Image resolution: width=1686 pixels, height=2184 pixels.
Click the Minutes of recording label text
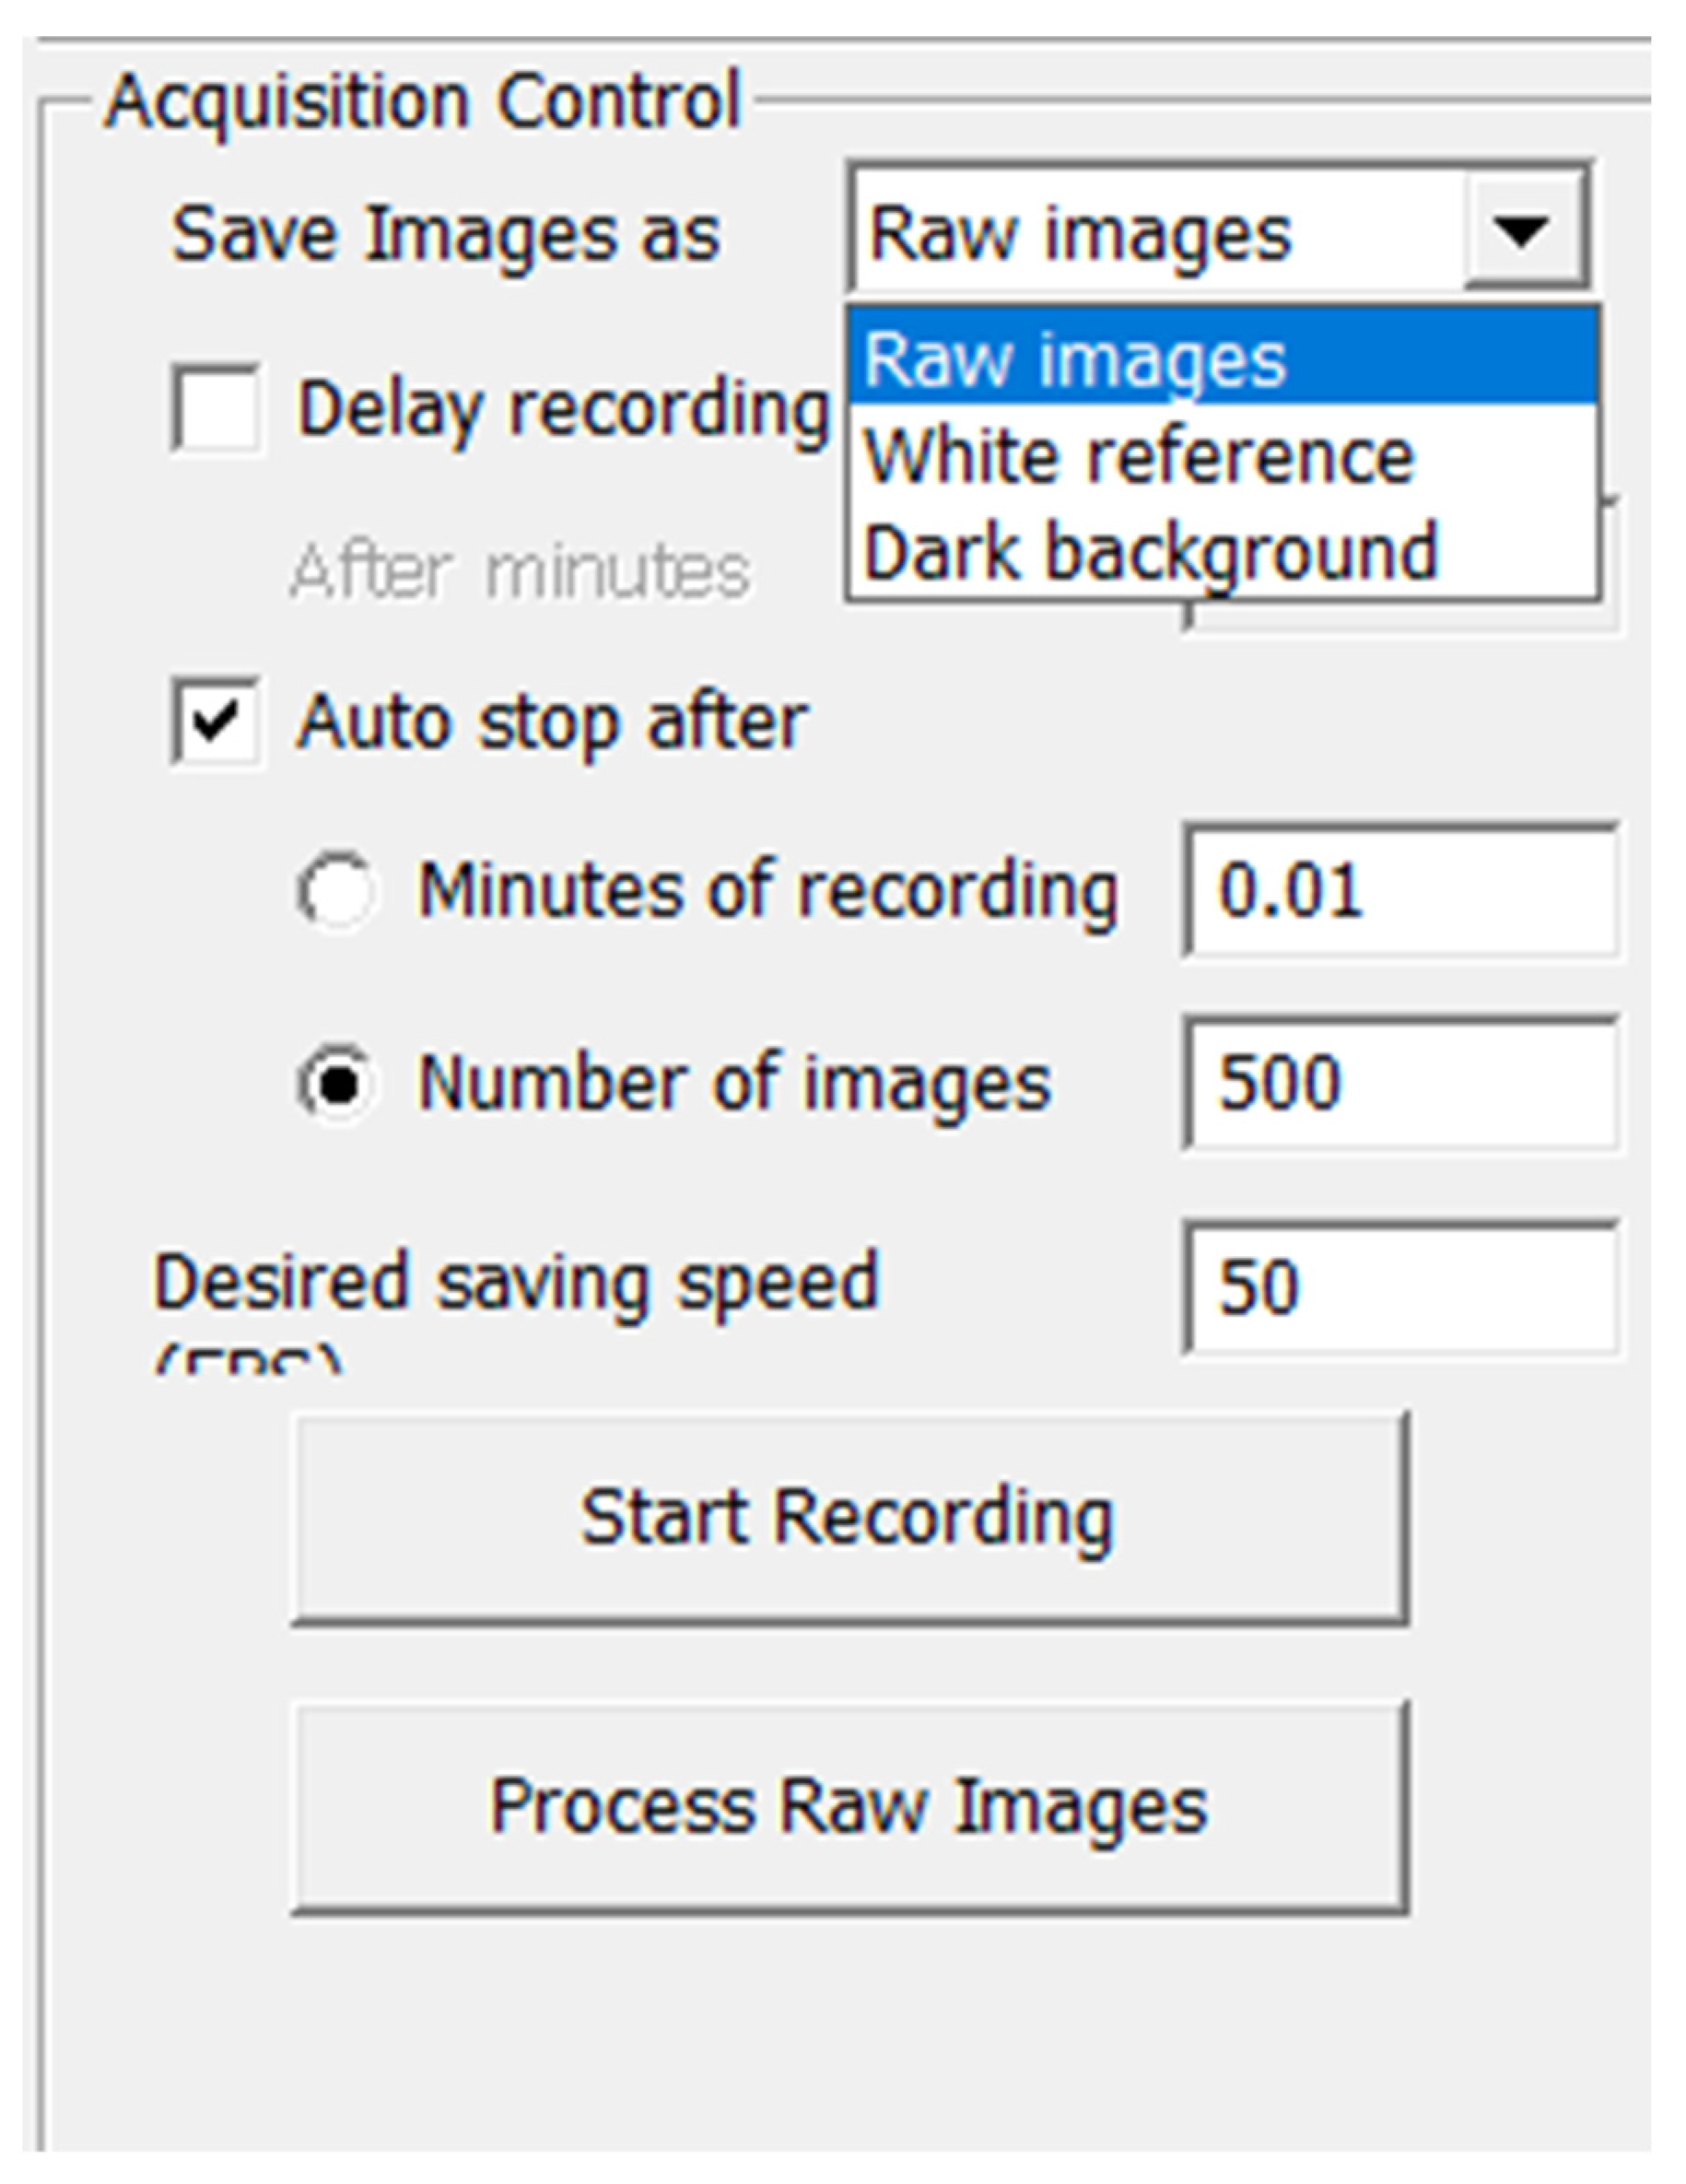coord(767,889)
